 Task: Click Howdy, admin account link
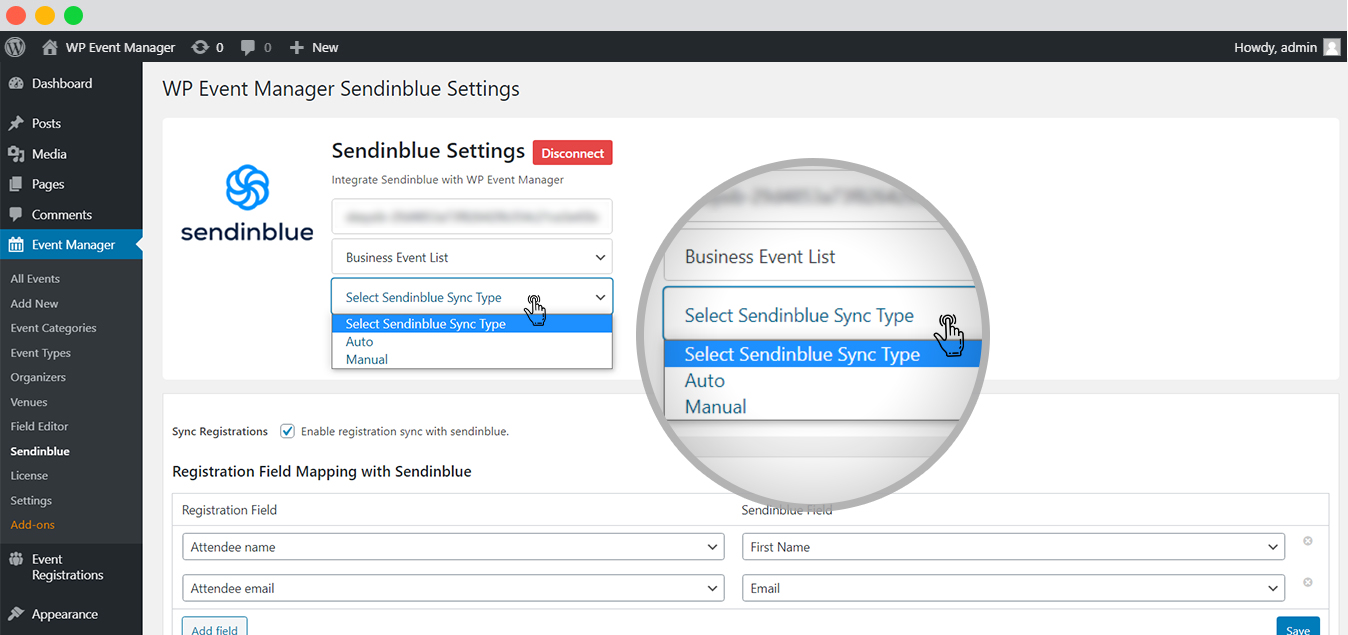[x=1276, y=47]
